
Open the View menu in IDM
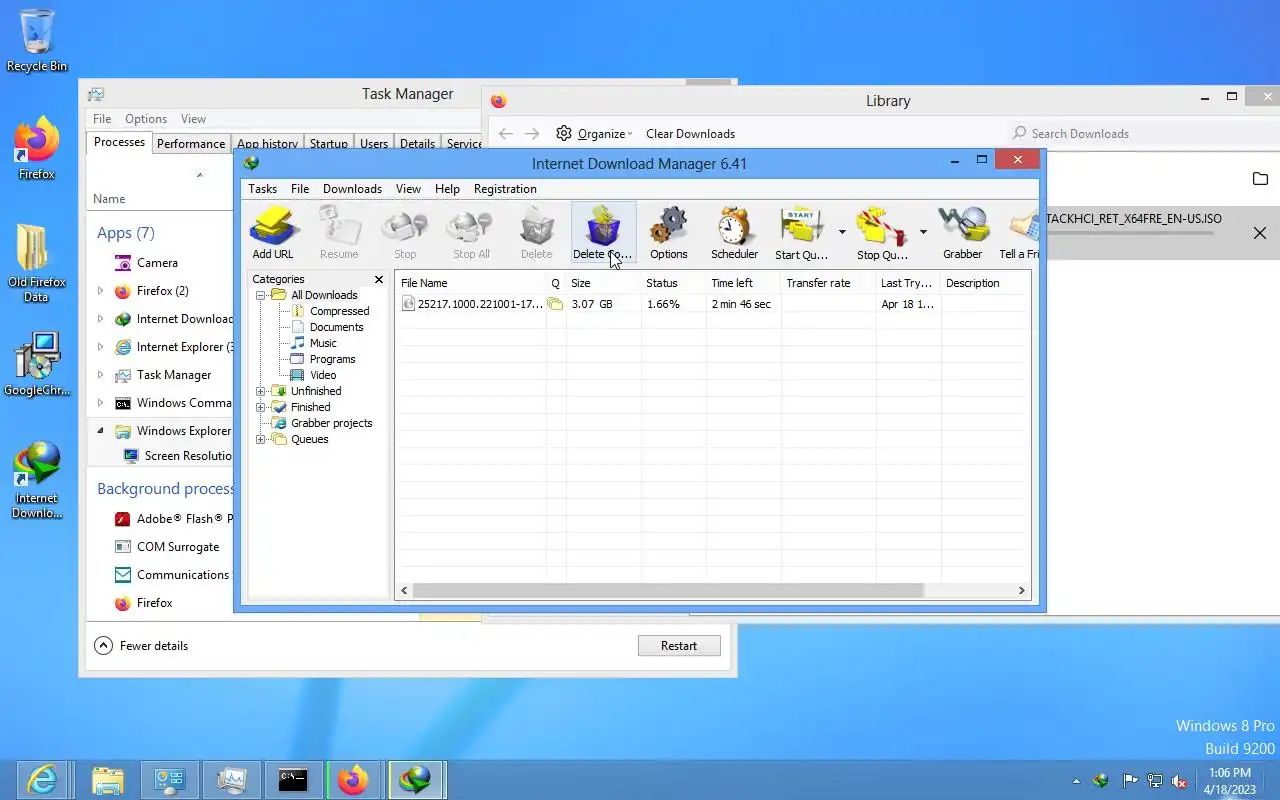tap(408, 189)
